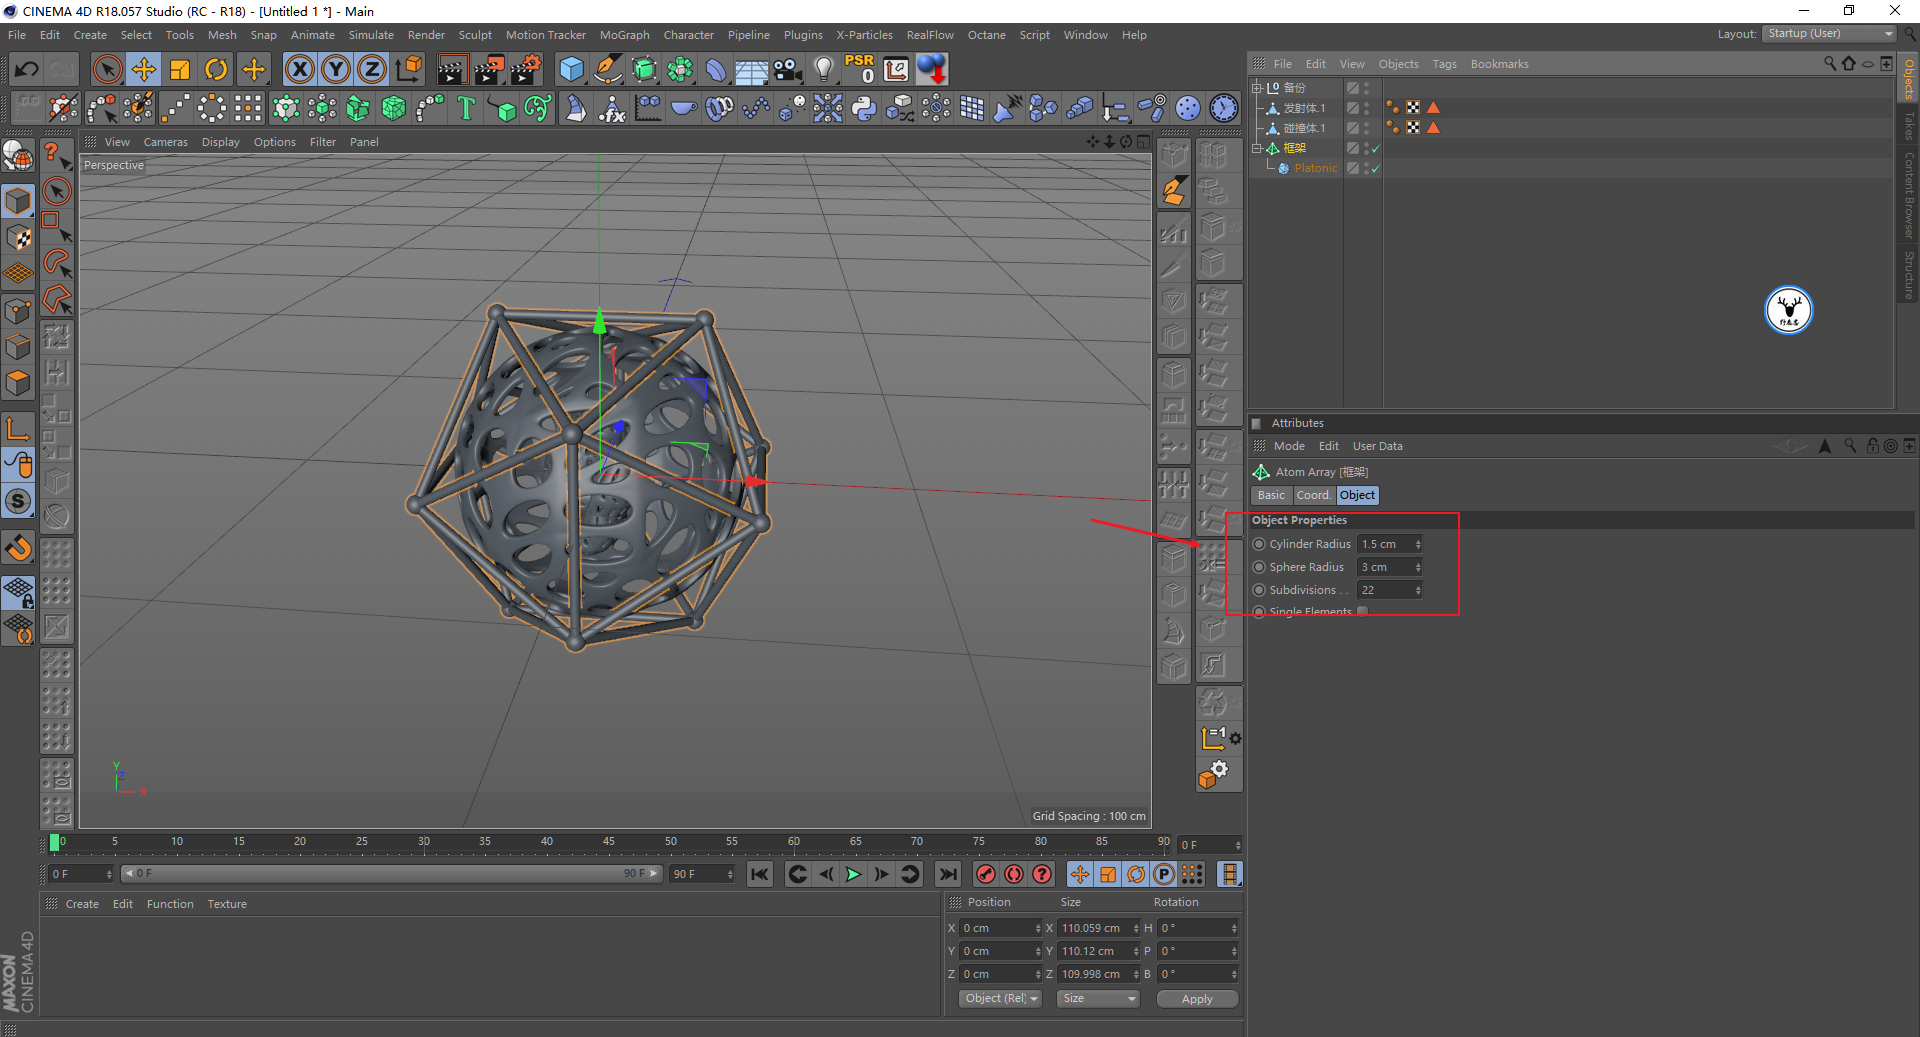1920x1037 pixels.
Task: Switch to the Object attributes tab
Action: 1357,495
